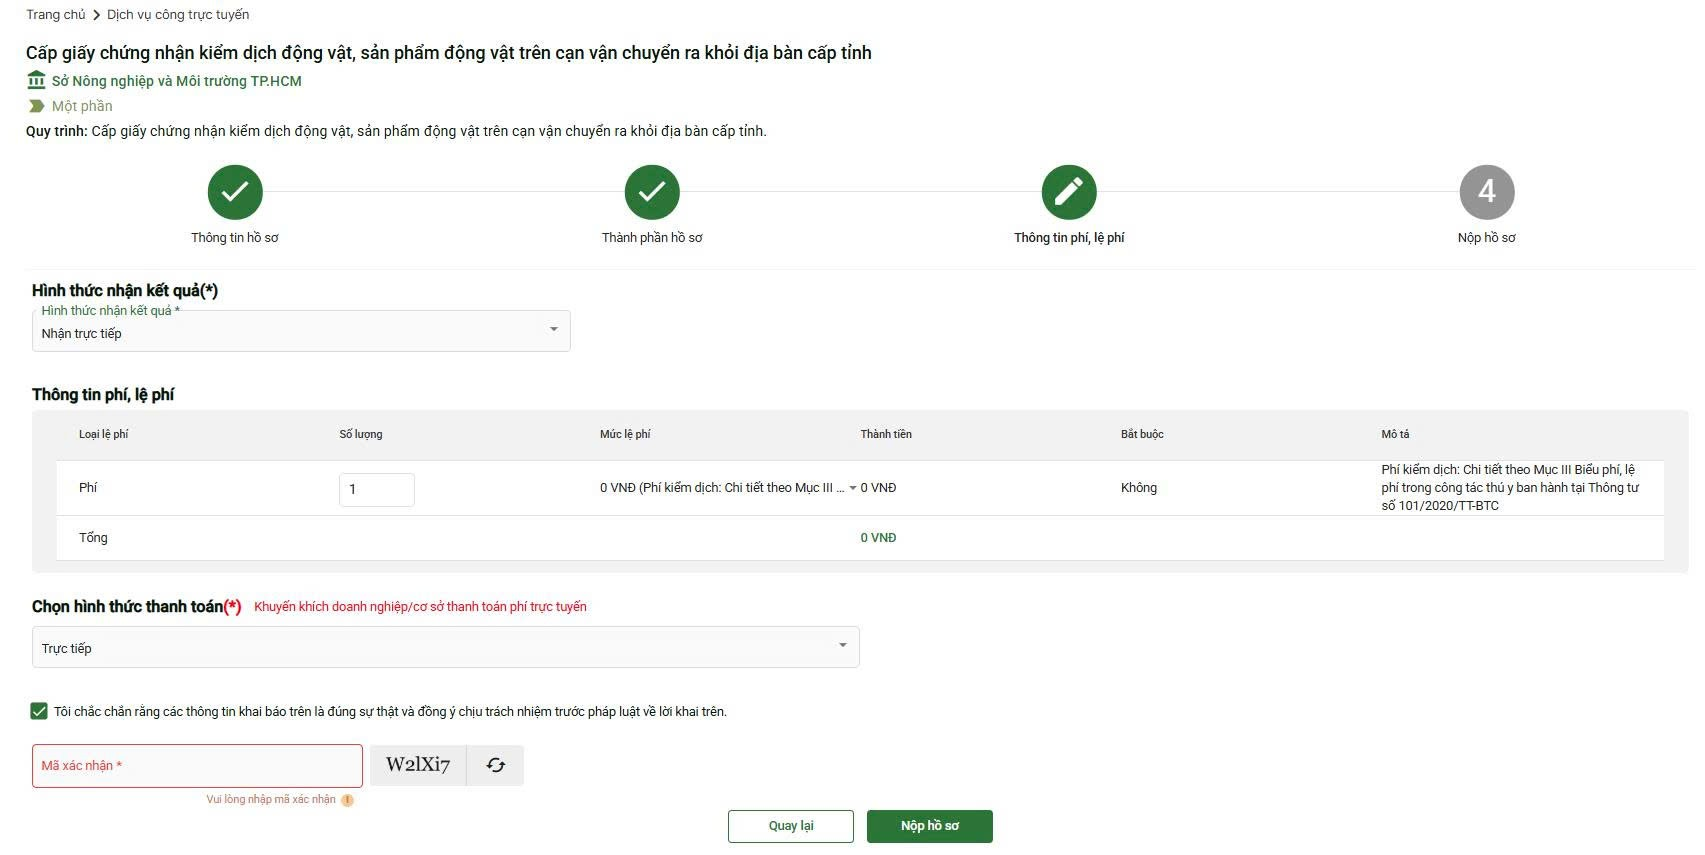Expand the Mức lệ phí fee dropdown
This screenshot has height=855, width=1705.
coord(853,488)
